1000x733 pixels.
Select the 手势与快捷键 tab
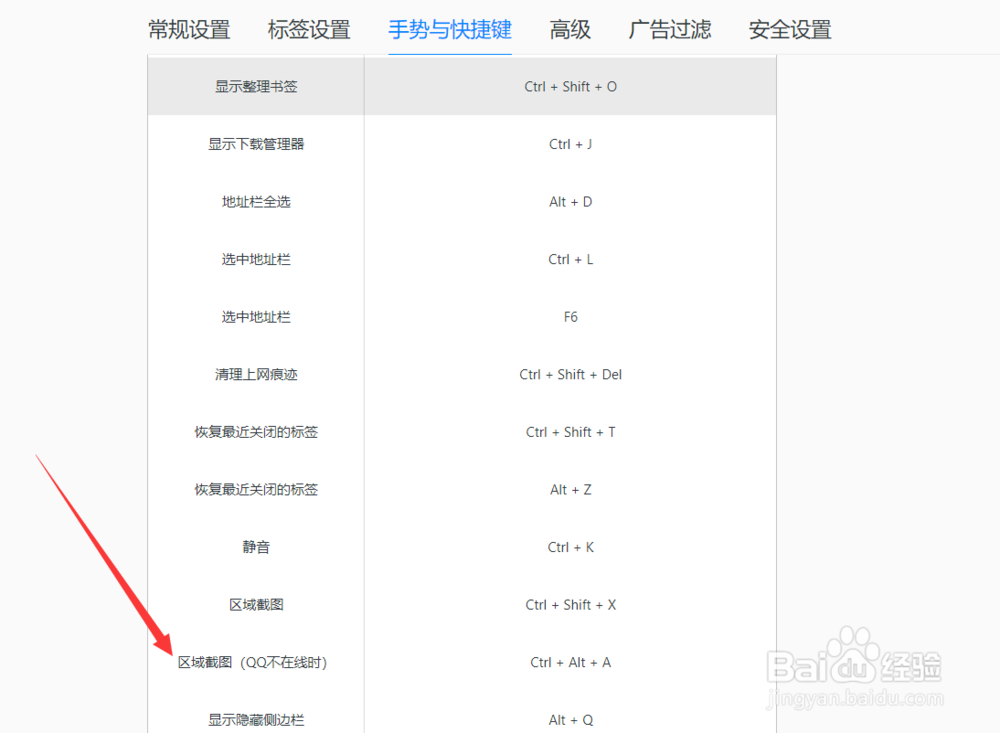pyautogui.click(x=449, y=30)
